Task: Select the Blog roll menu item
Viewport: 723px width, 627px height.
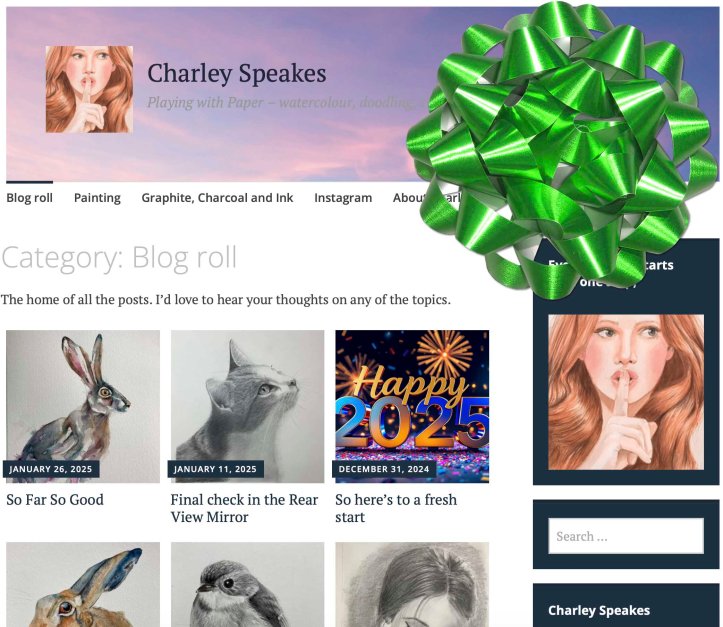Action: 30,198
